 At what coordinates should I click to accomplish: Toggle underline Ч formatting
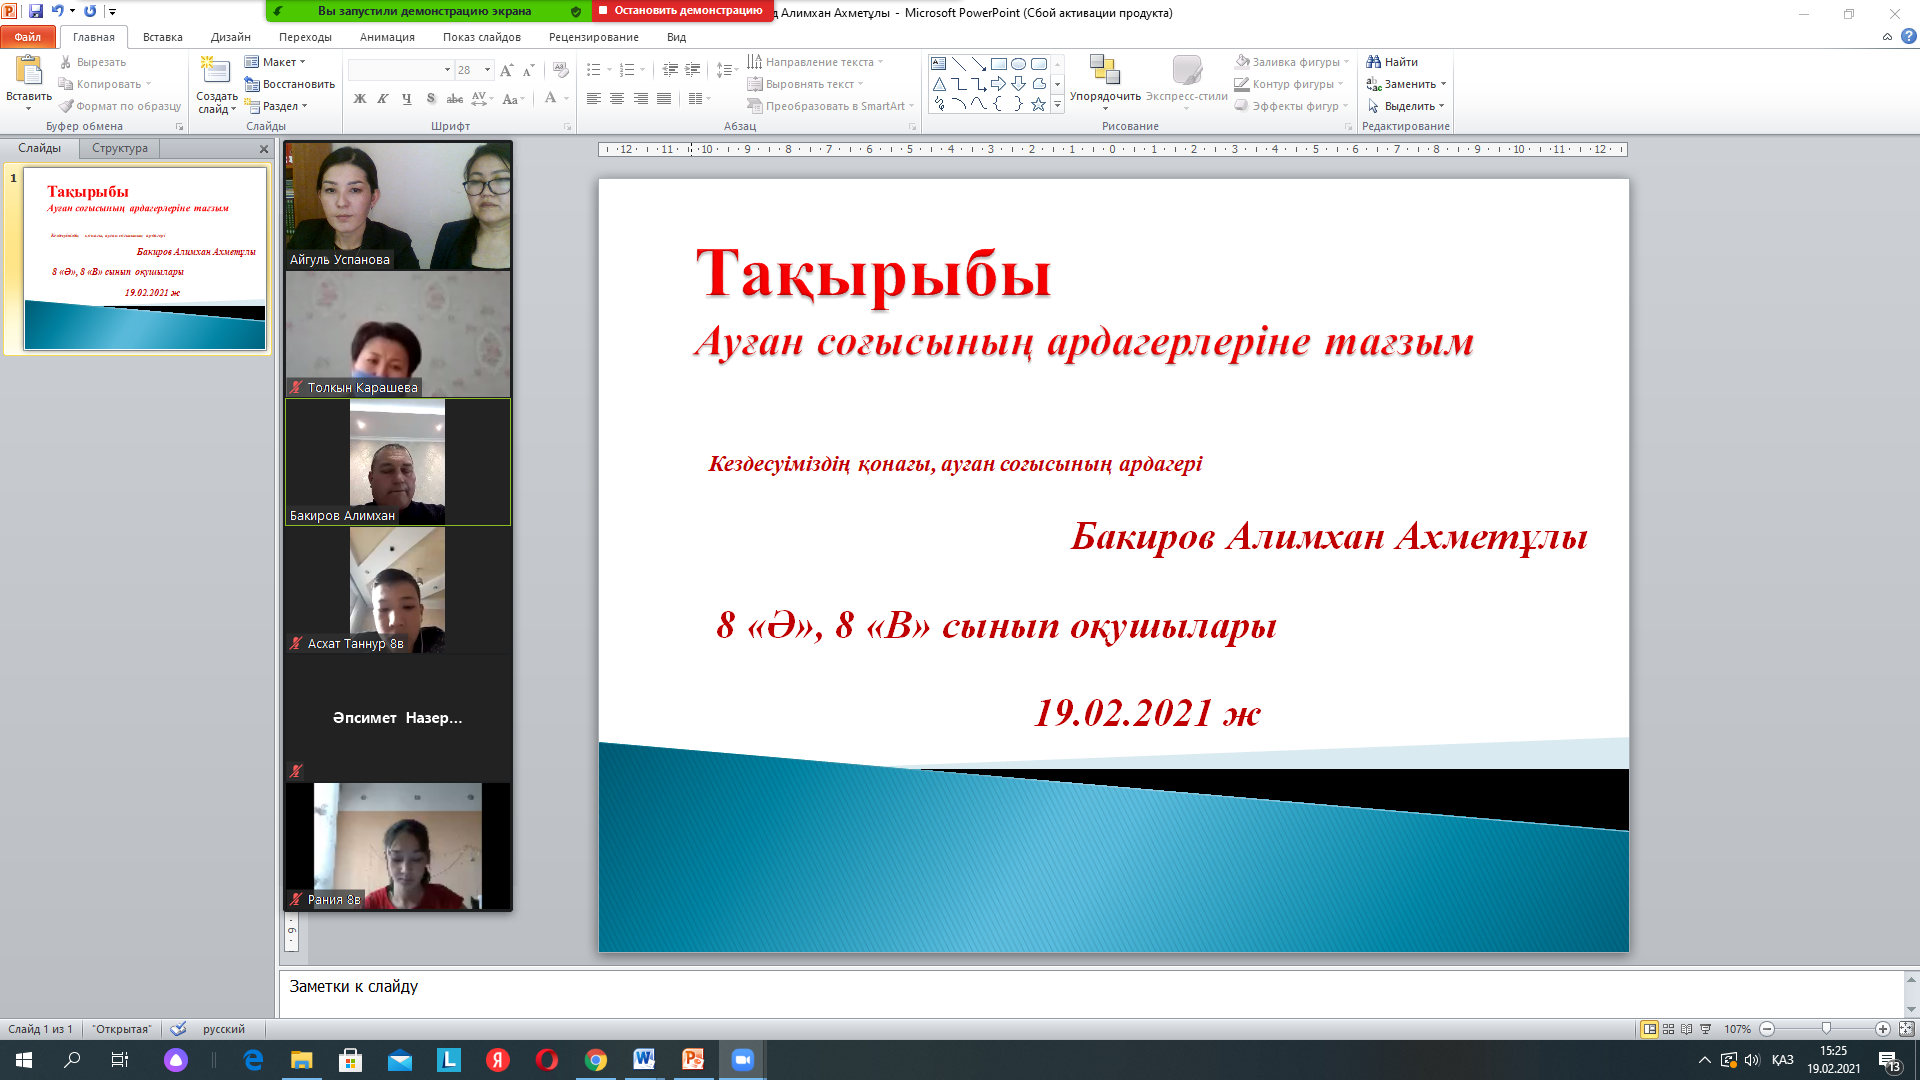(x=407, y=99)
